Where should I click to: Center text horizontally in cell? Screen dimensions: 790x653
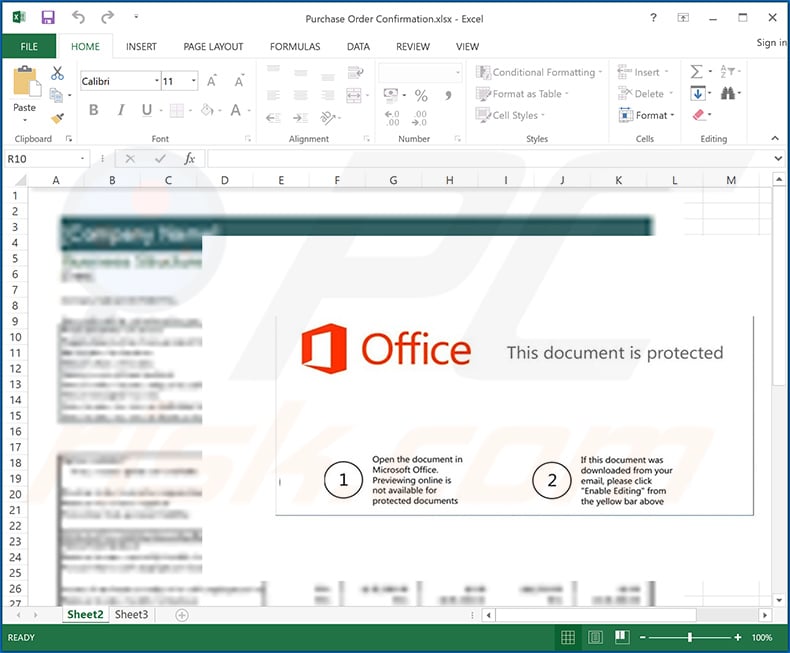click(301, 95)
